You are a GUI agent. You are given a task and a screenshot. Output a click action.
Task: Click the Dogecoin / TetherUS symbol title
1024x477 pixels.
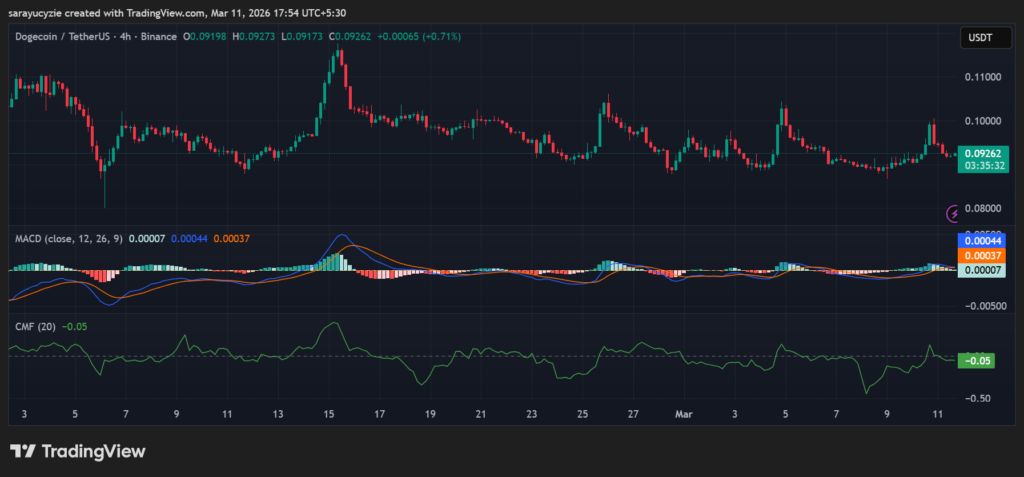pyautogui.click(x=76, y=37)
